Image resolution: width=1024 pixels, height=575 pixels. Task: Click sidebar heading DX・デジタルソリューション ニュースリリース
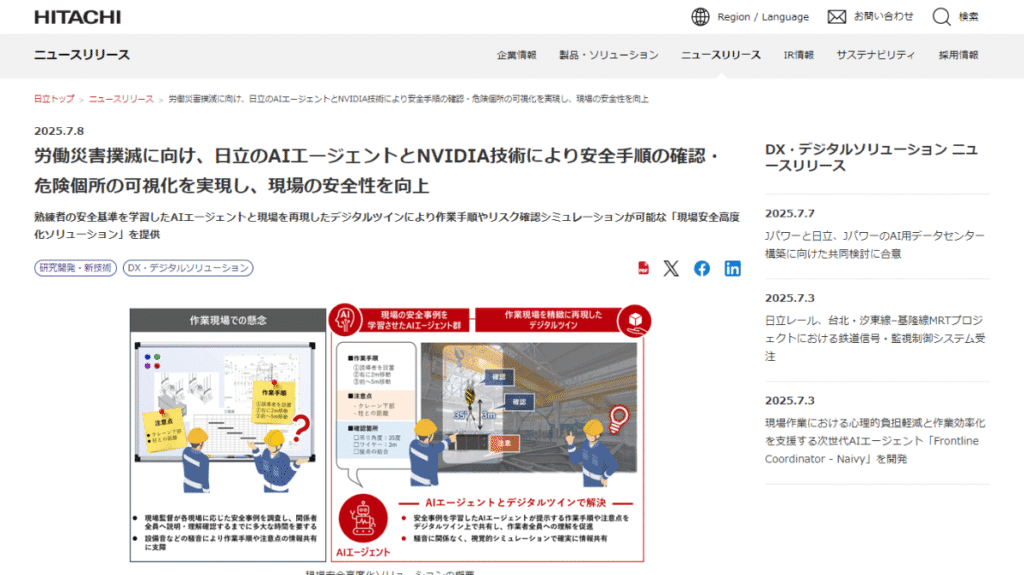tap(872, 157)
